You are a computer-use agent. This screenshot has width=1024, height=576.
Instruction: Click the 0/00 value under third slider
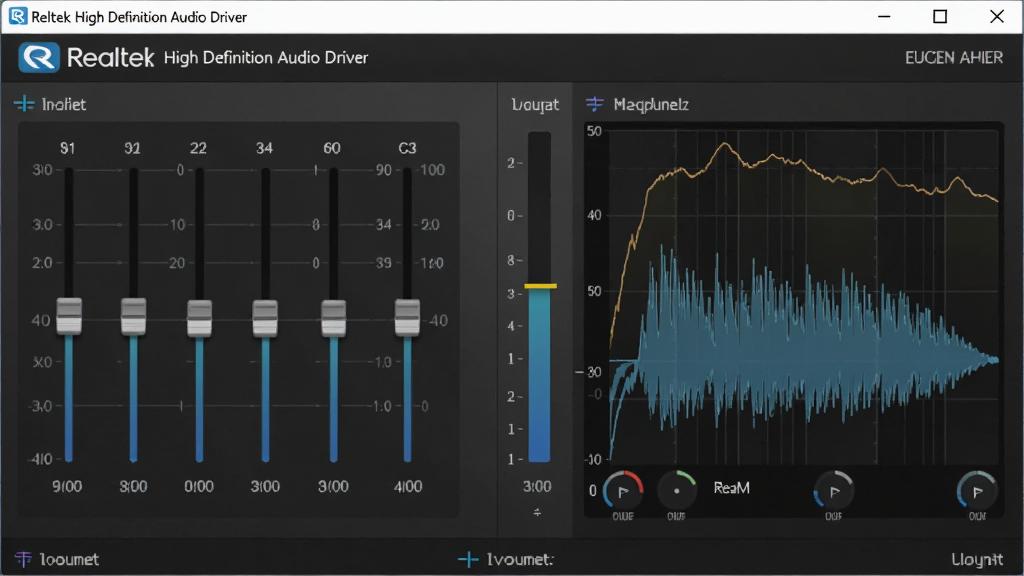199,486
